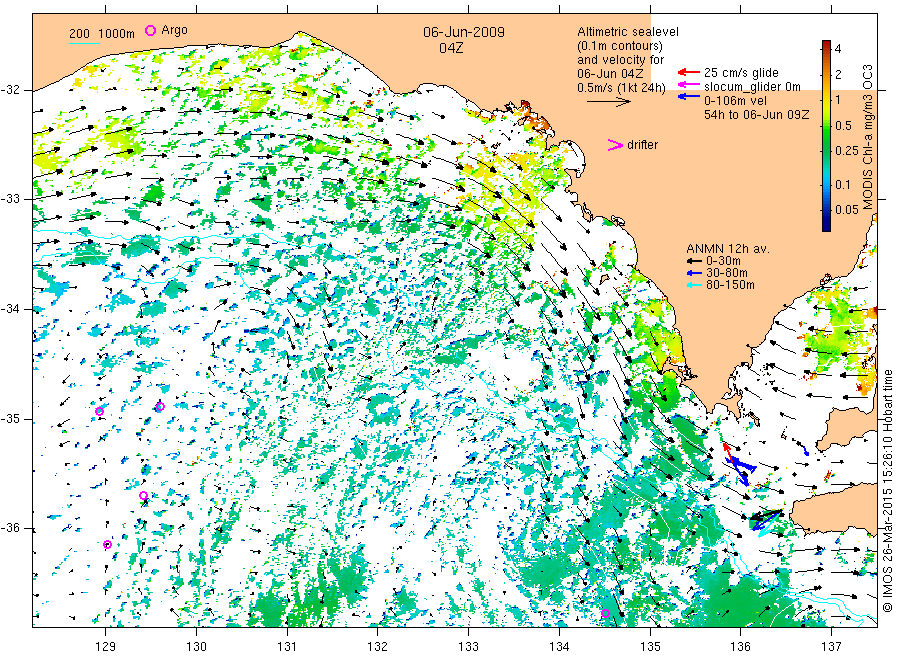Screen dimensions: 900x660
Task: Click the '80-150m' depth label
Action: coord(730,285)
